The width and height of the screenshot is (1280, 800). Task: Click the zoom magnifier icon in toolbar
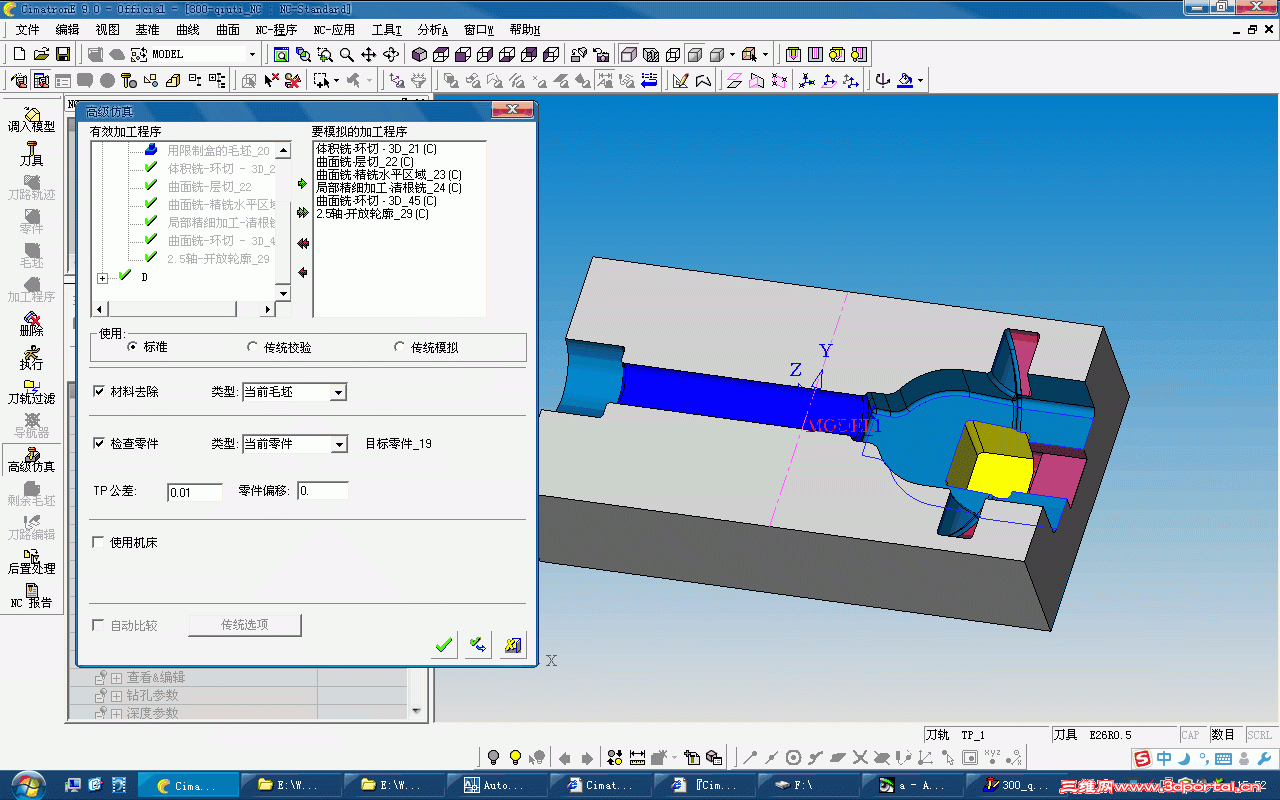tap(346, 54)
